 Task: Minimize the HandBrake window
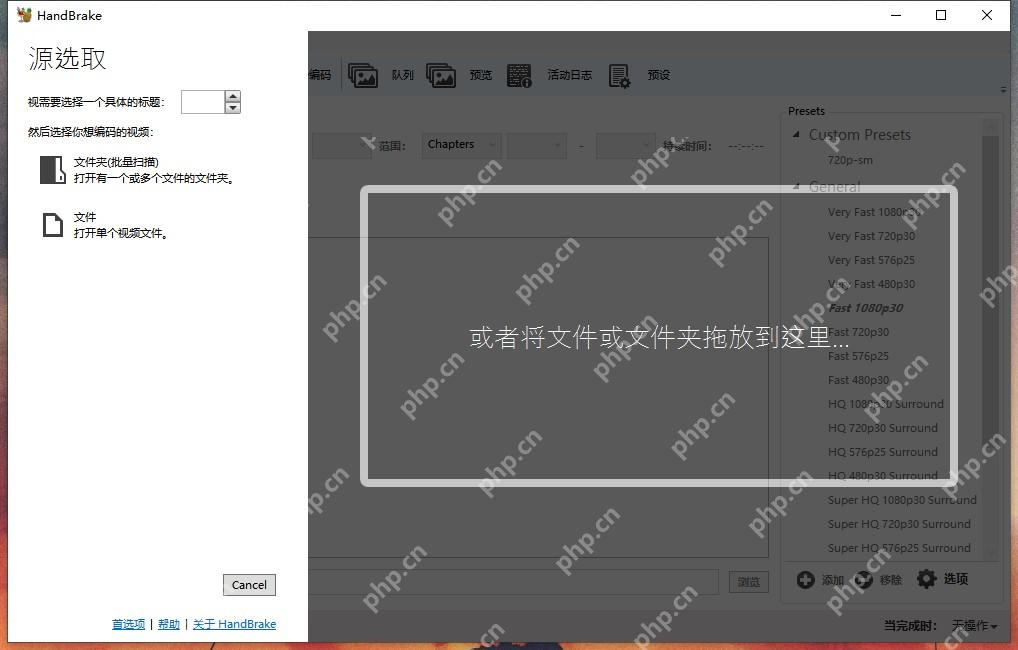pos(896,15)
